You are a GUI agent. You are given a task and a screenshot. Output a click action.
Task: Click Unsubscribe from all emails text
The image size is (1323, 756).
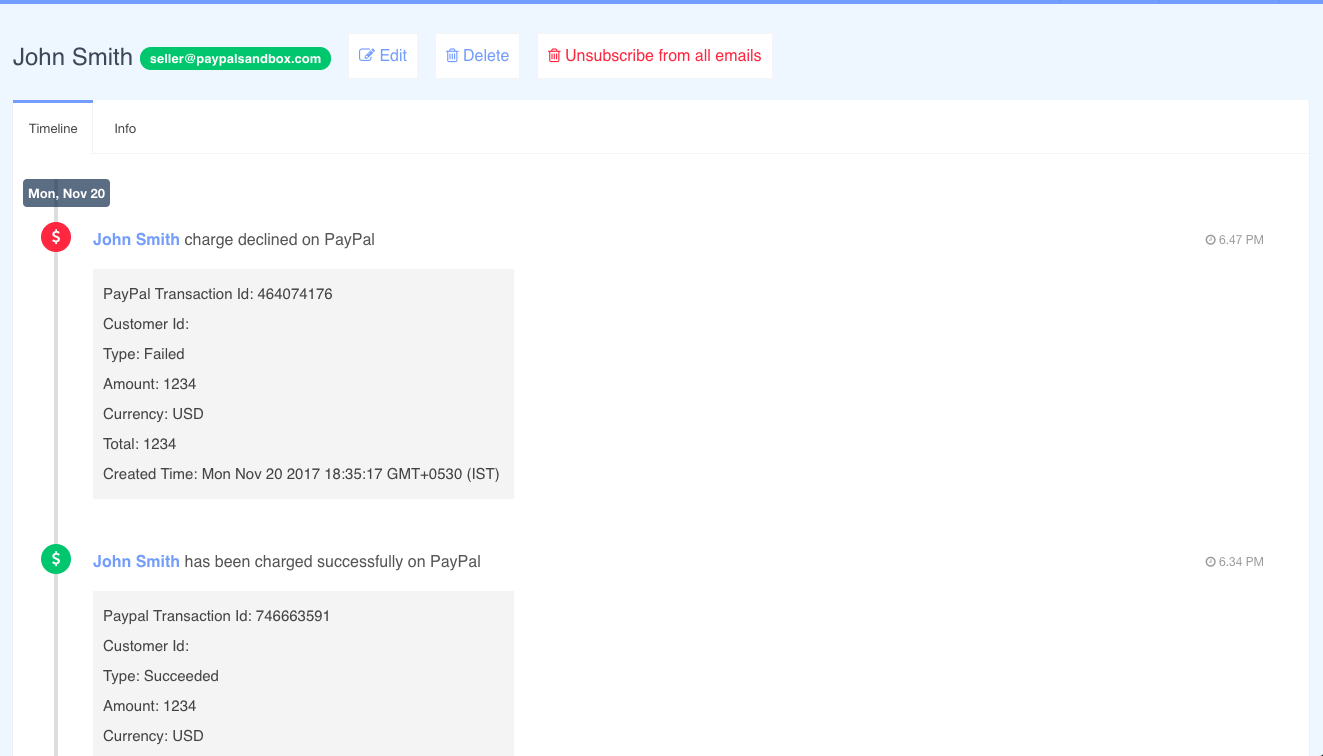[x=663, y=56]
